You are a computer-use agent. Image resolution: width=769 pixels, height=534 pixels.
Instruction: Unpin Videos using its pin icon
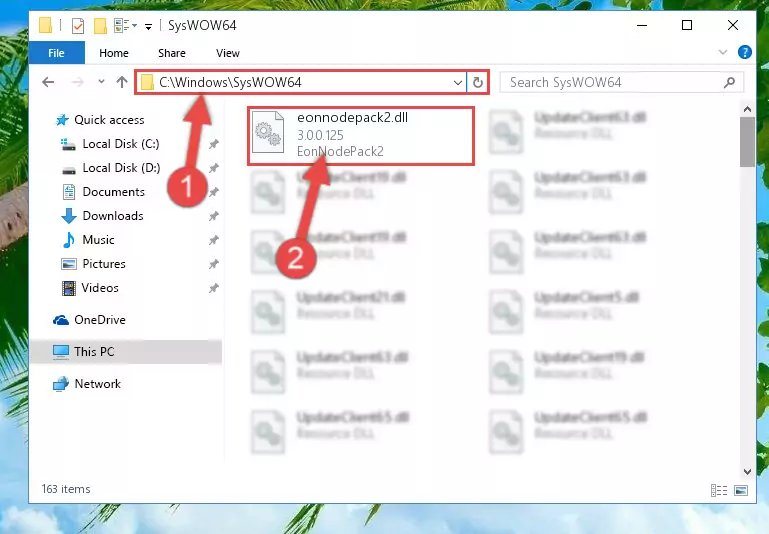click(213, 288)
